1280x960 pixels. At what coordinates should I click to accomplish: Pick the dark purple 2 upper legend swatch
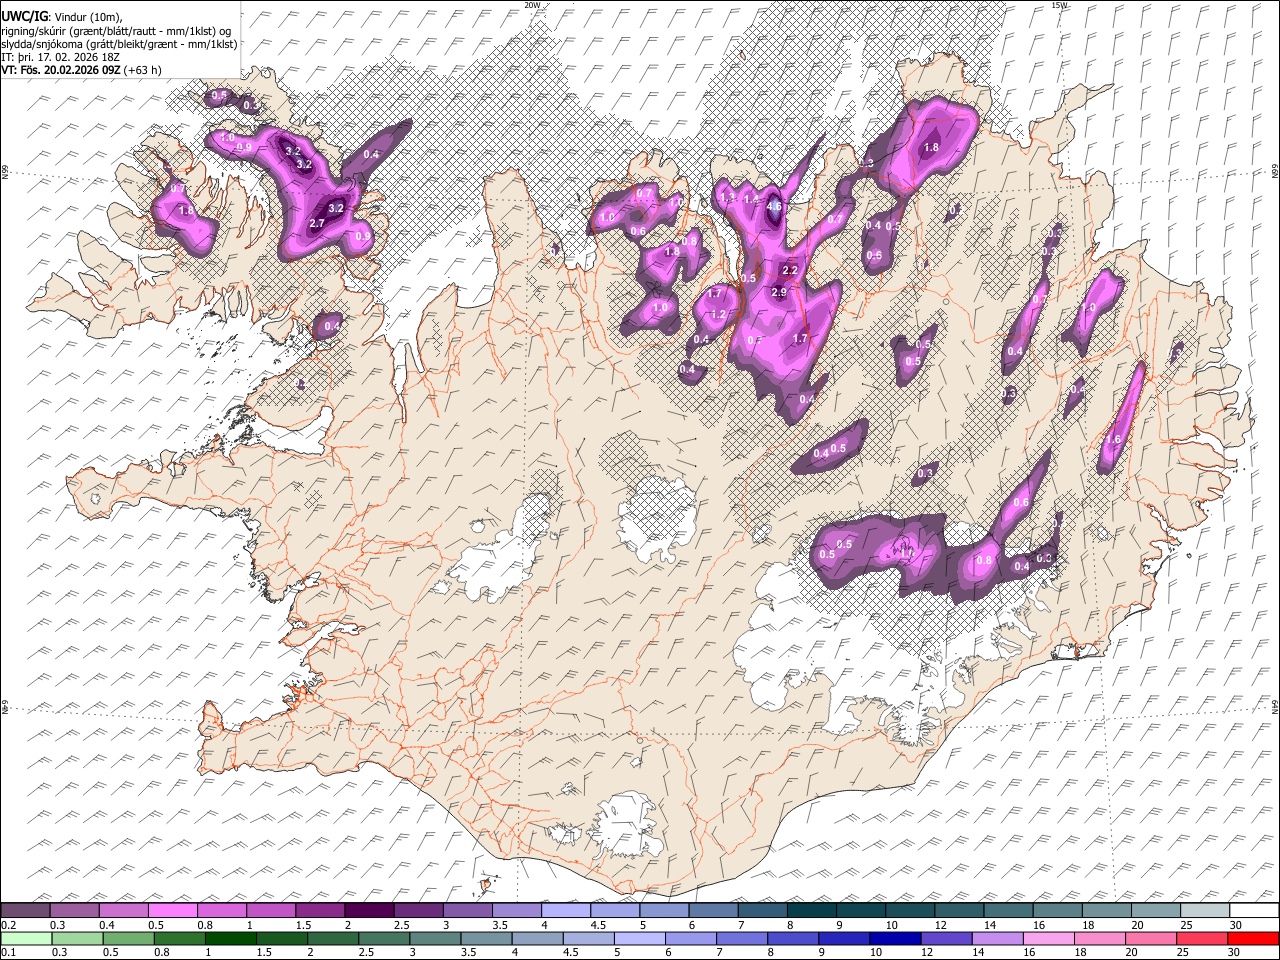tap(369, 910)
